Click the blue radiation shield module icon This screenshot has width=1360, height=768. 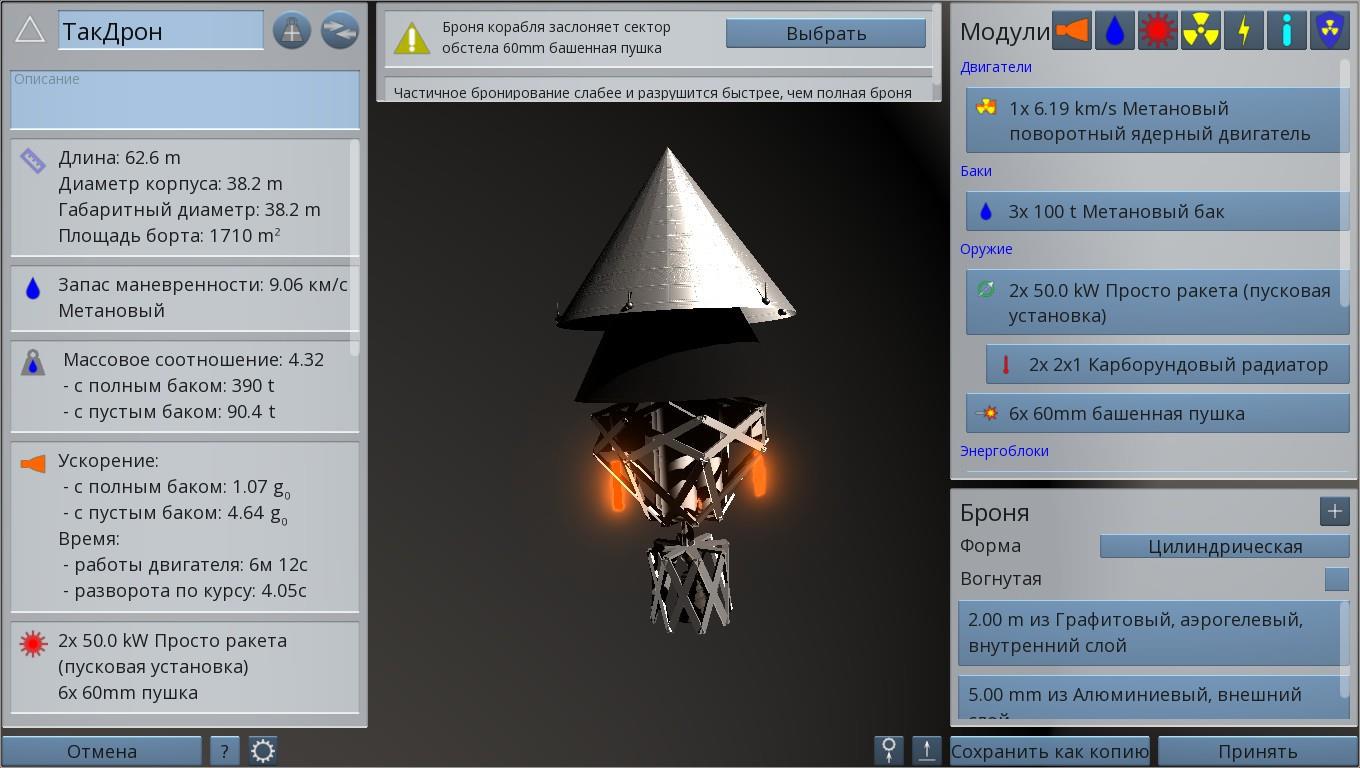(x=1329, y=31)
